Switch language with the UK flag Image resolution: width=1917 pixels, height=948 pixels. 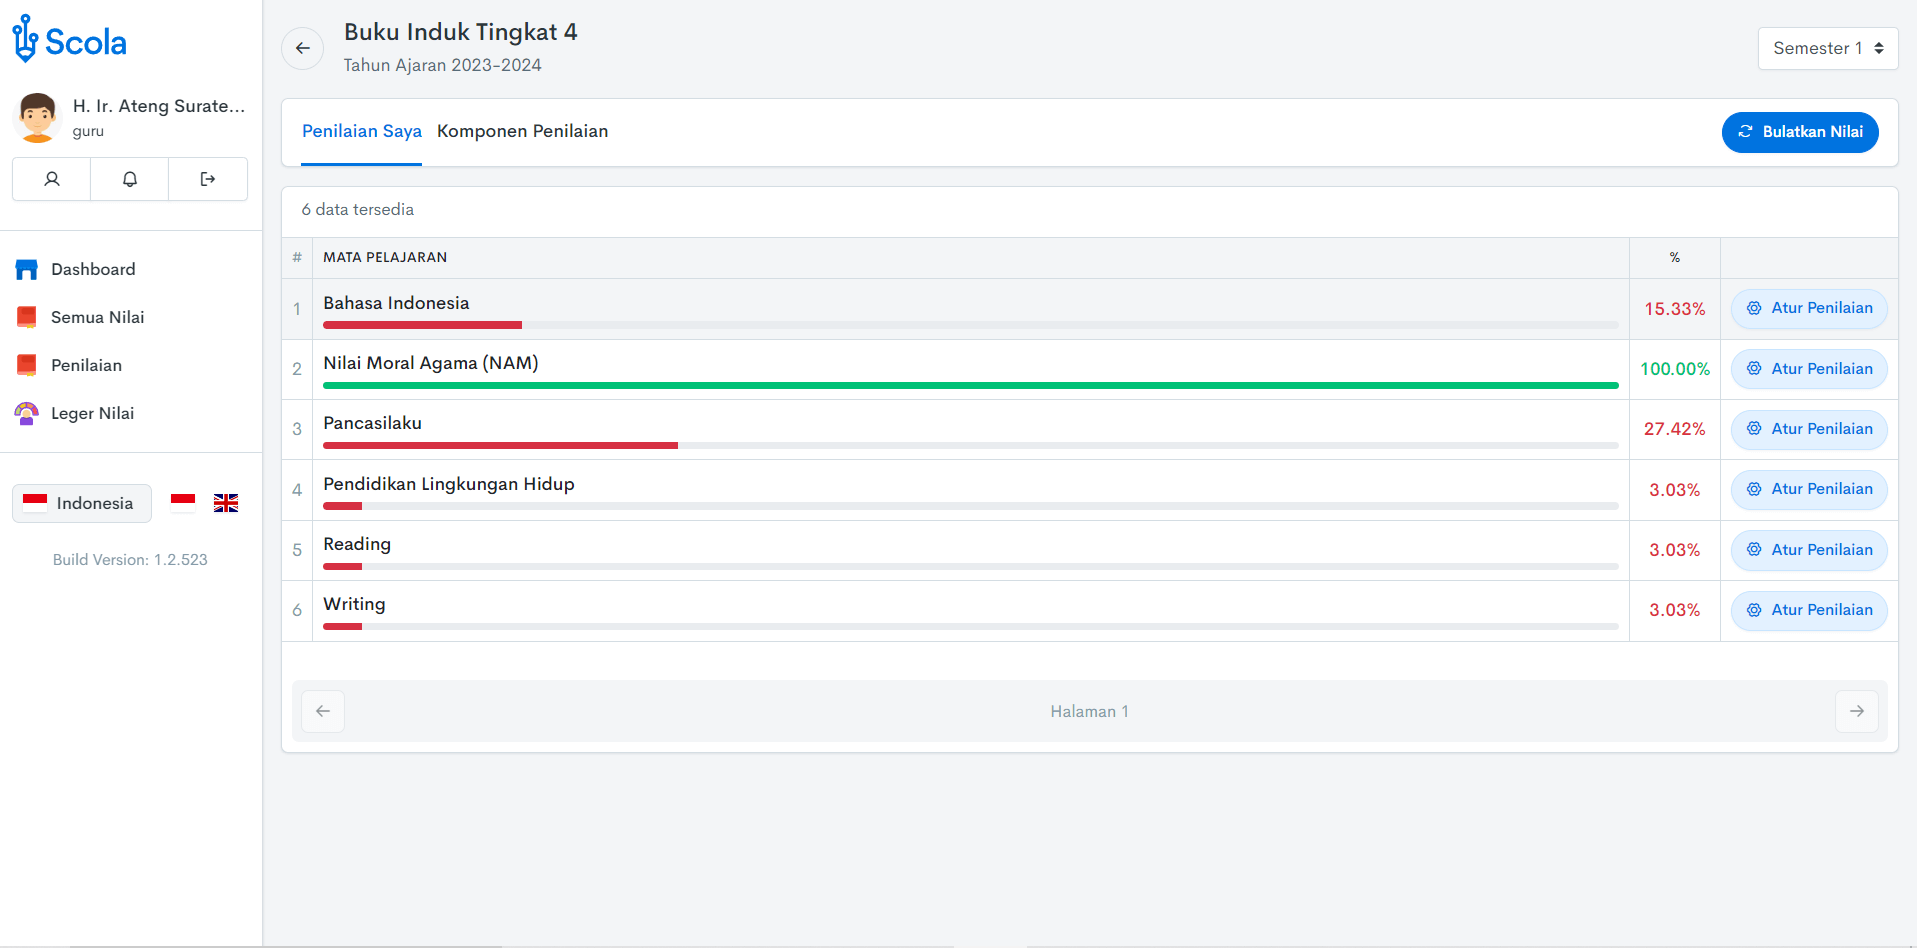[x=226, y=503]
